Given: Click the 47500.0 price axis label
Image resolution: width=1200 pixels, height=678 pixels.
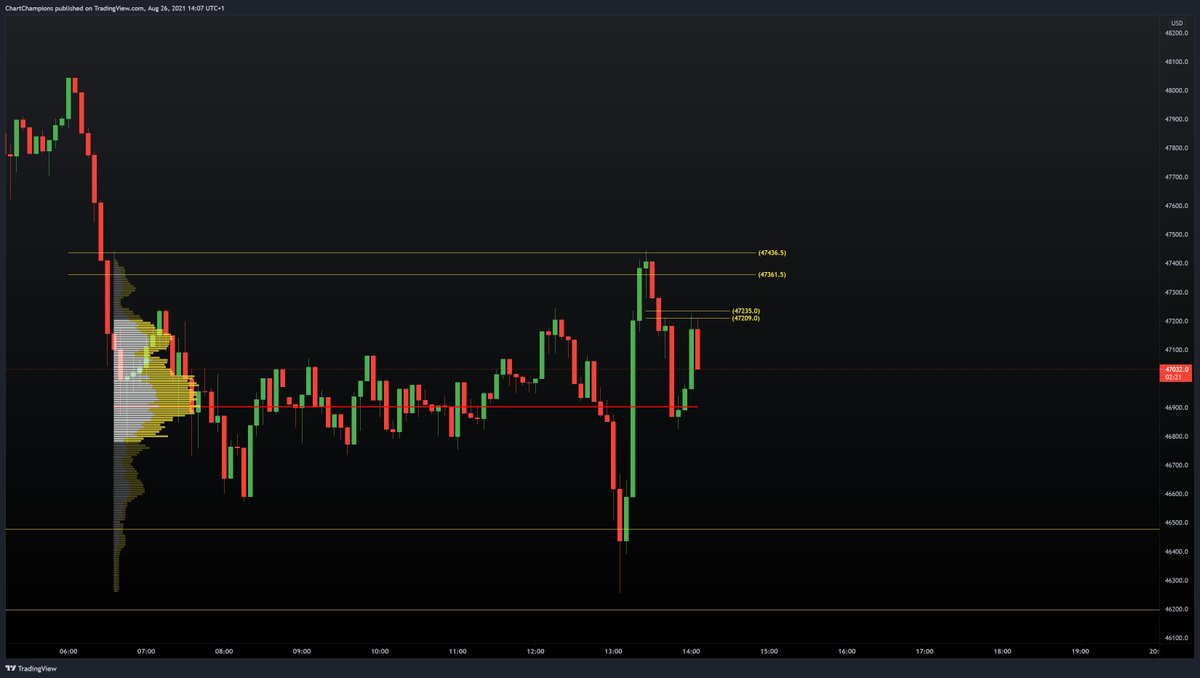Looking at the screenshot, I should 1175,235.
